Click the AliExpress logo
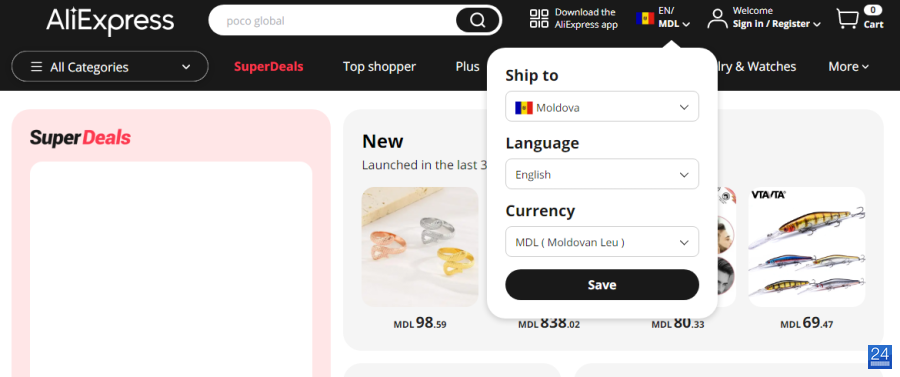Viewport: 900px width, 377px height. [110, 21]
